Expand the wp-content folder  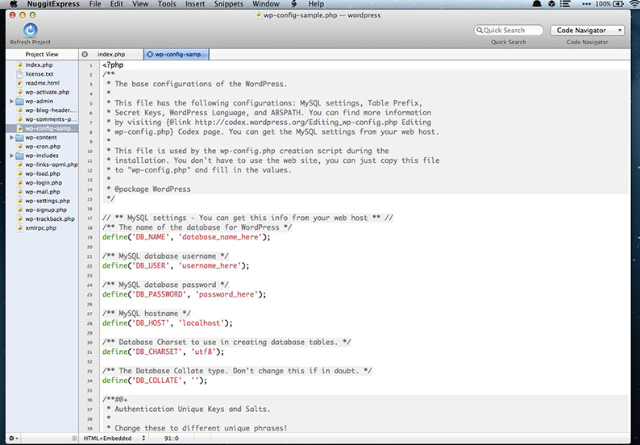coord(12,138)
